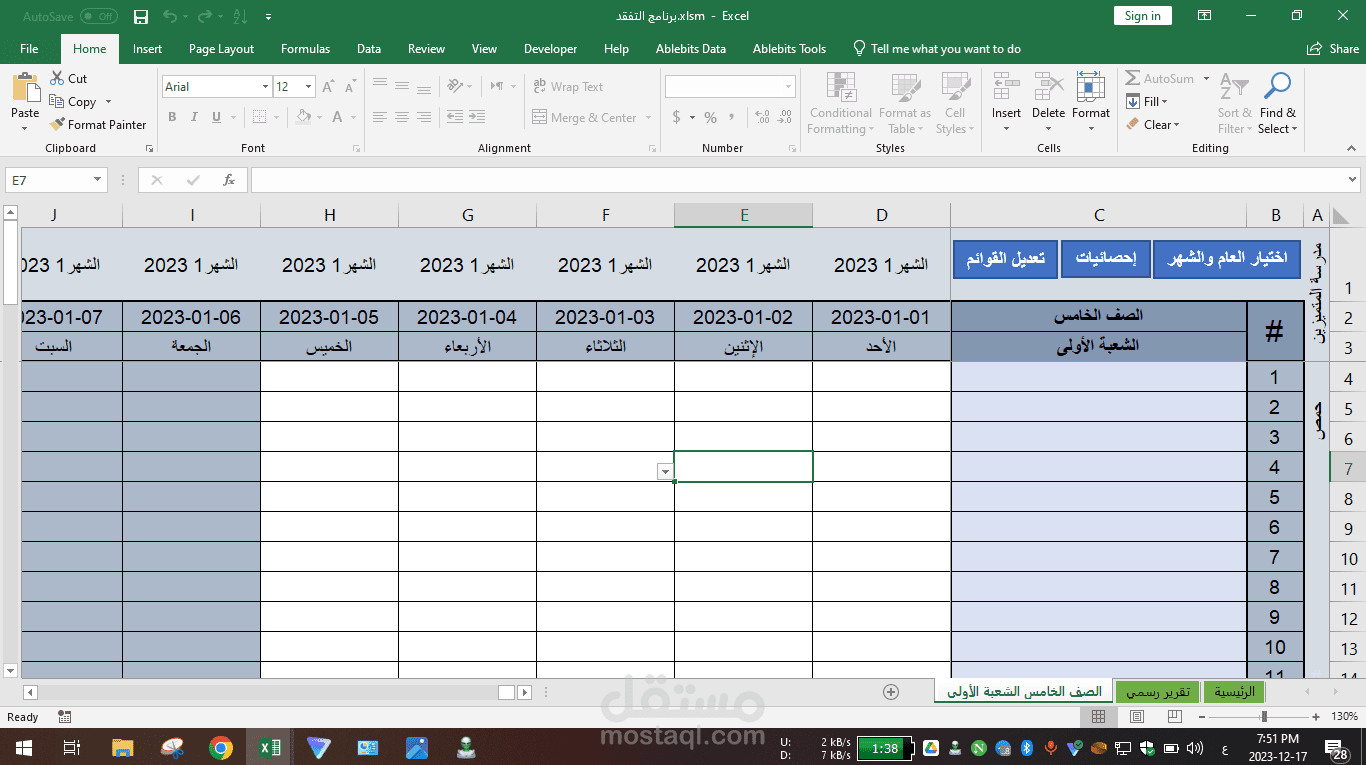Click the formula bar input field

click(797, 180)
